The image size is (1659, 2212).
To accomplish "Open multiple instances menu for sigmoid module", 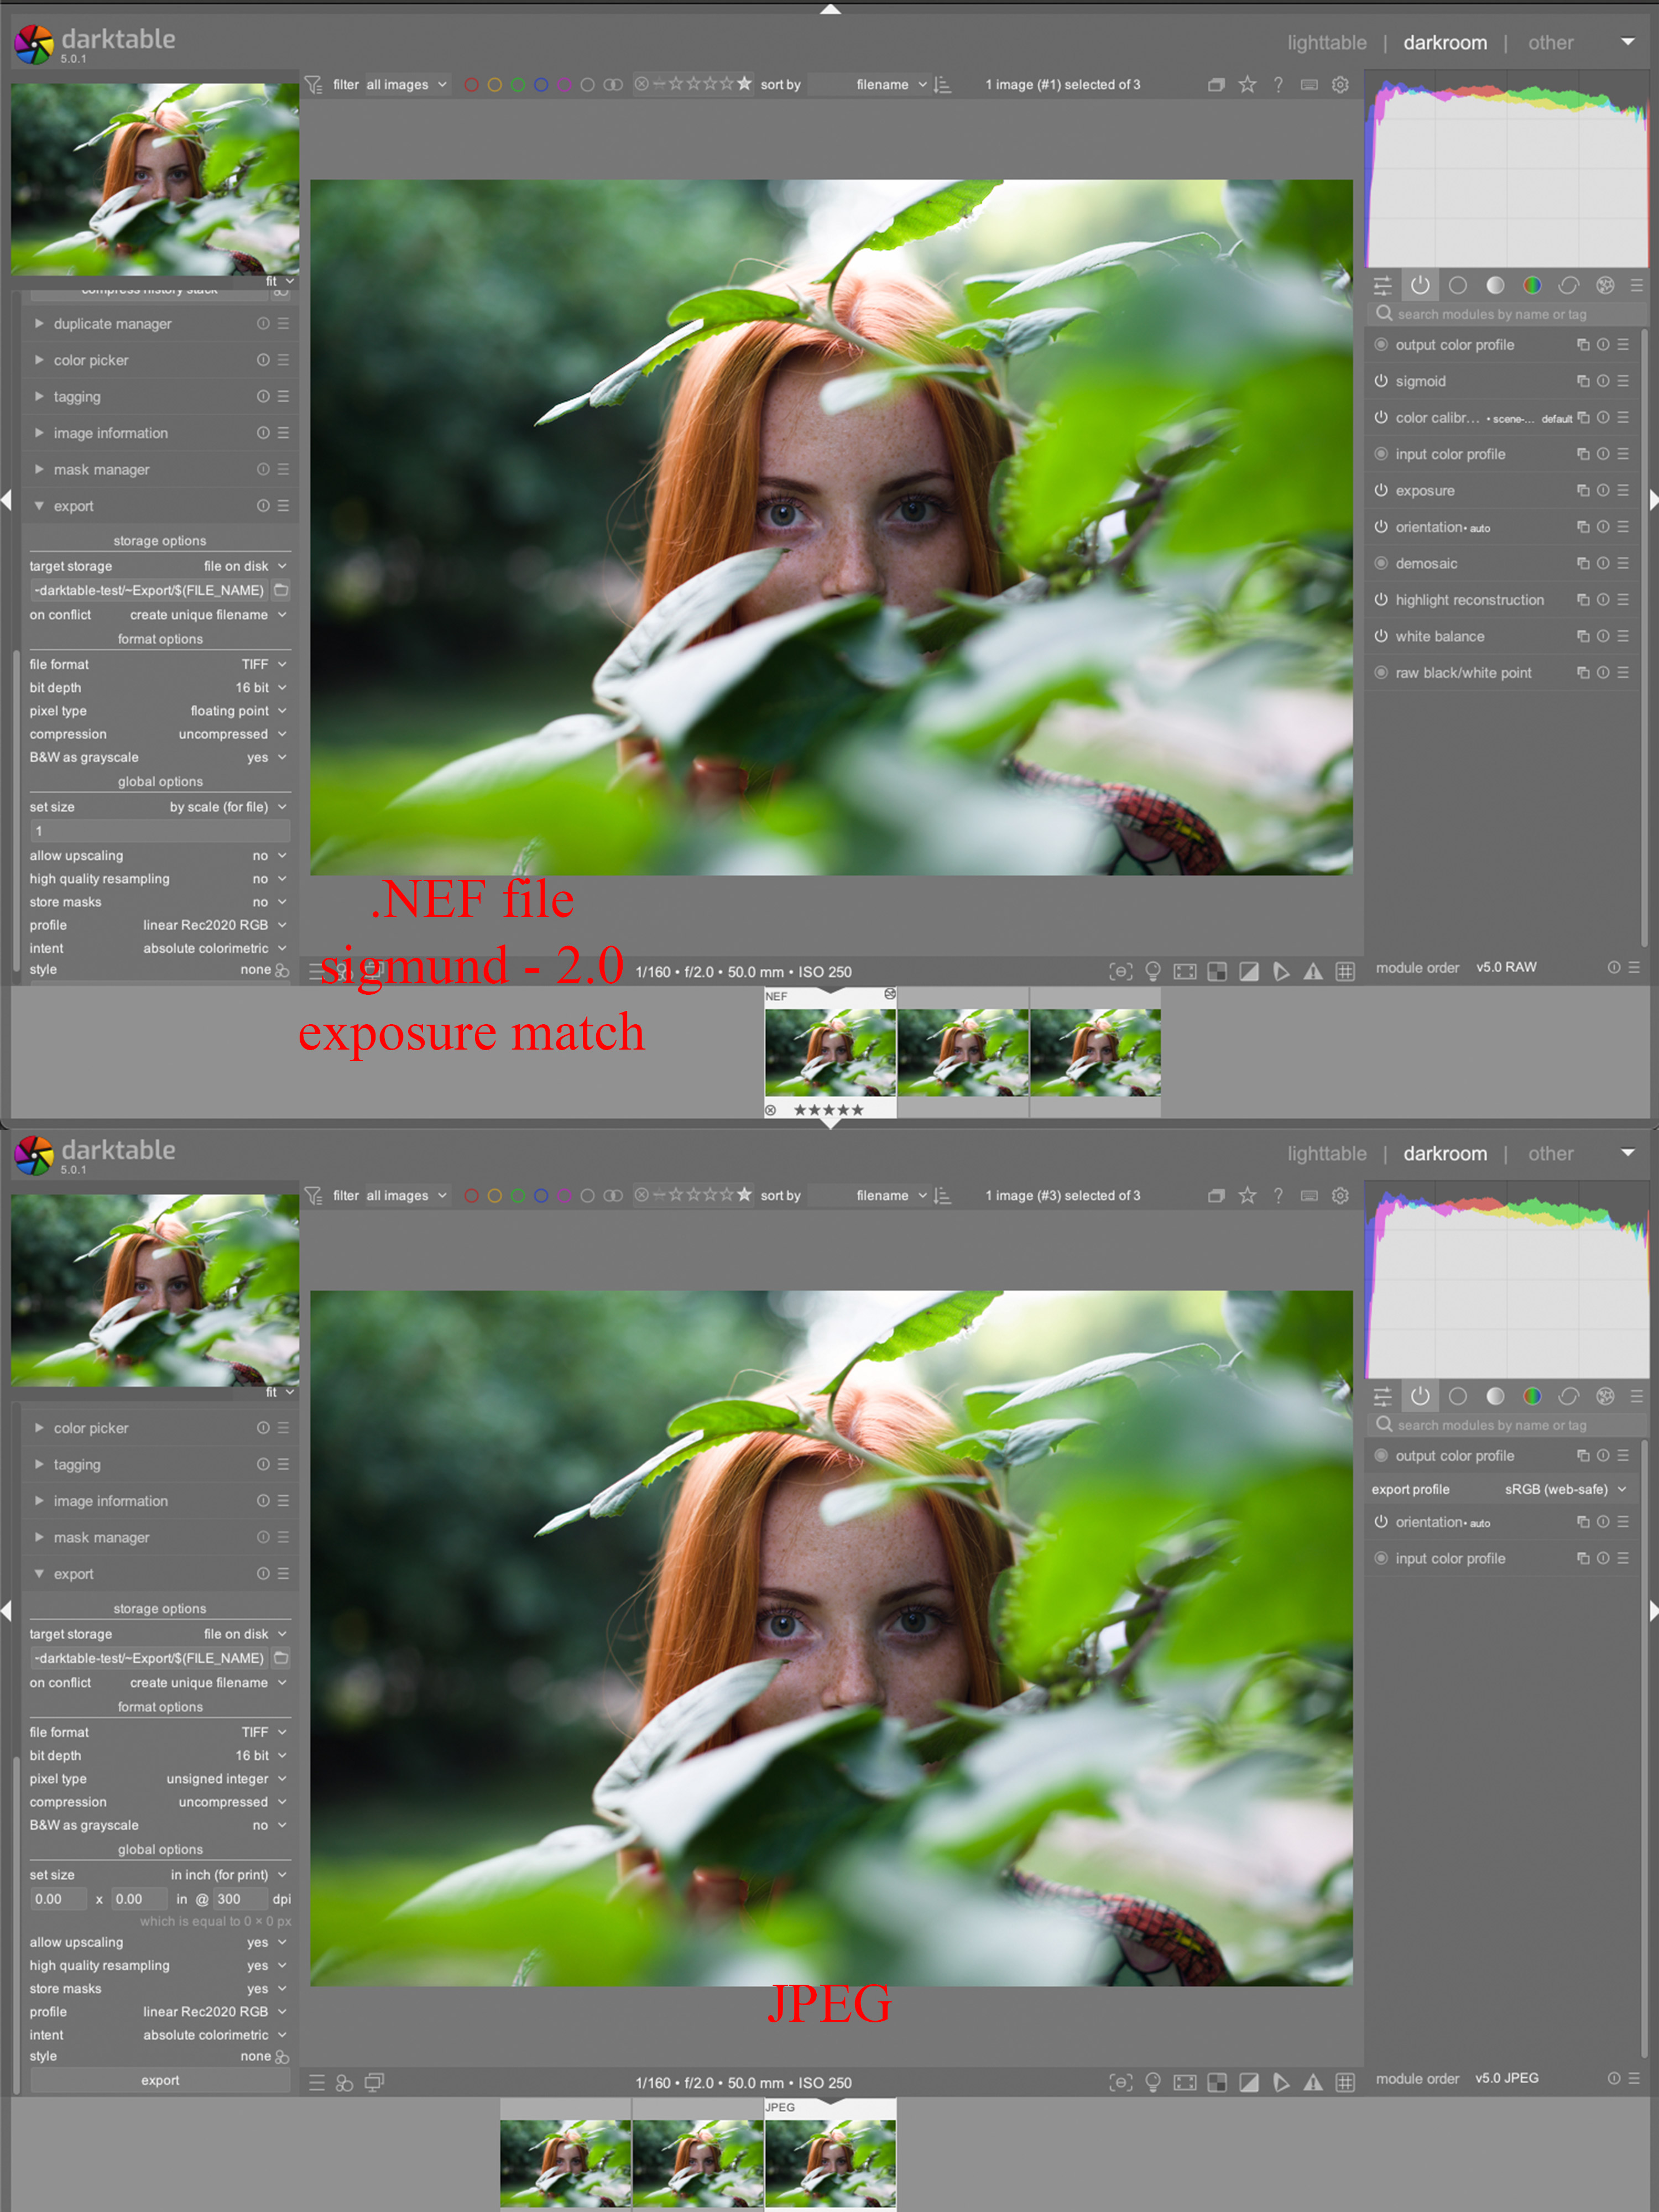I will [1582, 381].
